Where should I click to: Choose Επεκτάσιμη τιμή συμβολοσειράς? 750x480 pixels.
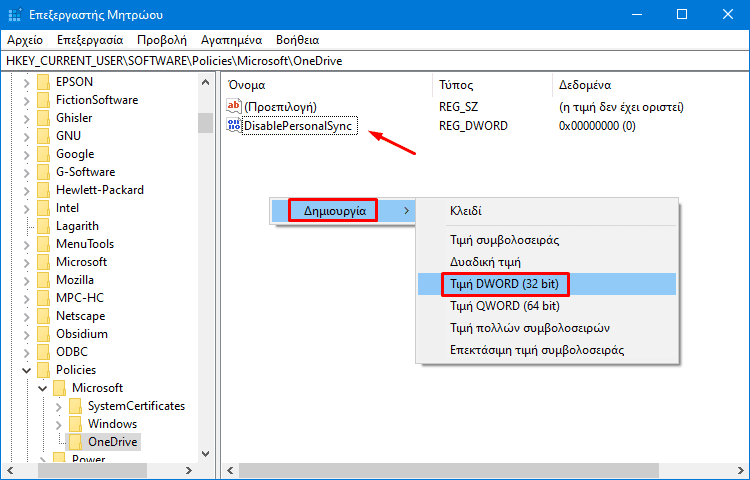click(x=547, y=350)
